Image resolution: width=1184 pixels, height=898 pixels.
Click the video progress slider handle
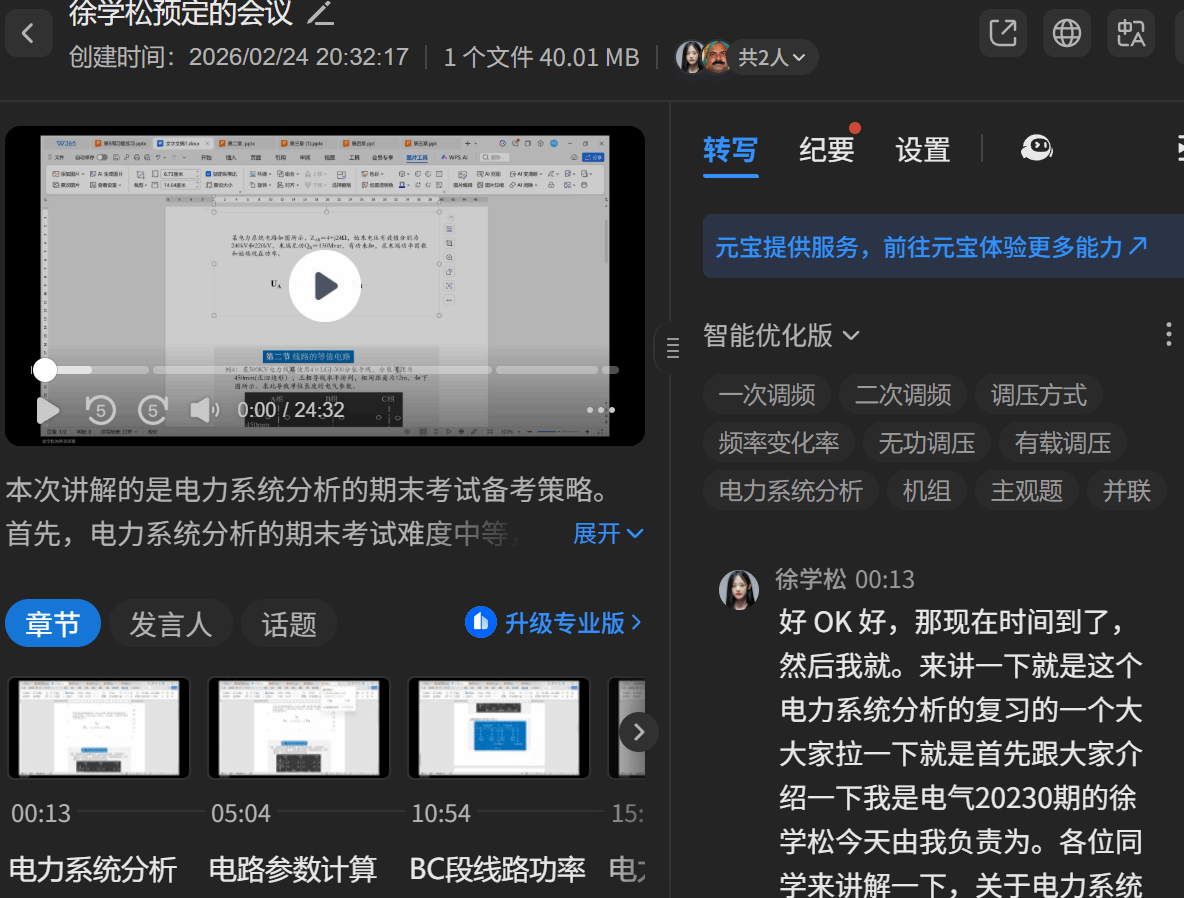click(45, 370)
